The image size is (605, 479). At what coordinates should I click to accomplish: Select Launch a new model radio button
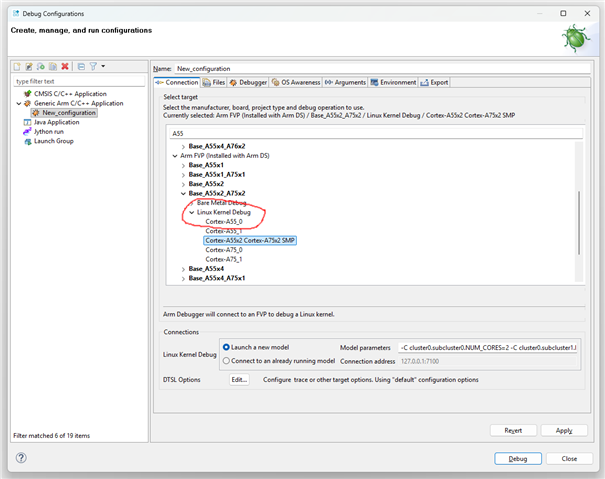tap(227, 347)
